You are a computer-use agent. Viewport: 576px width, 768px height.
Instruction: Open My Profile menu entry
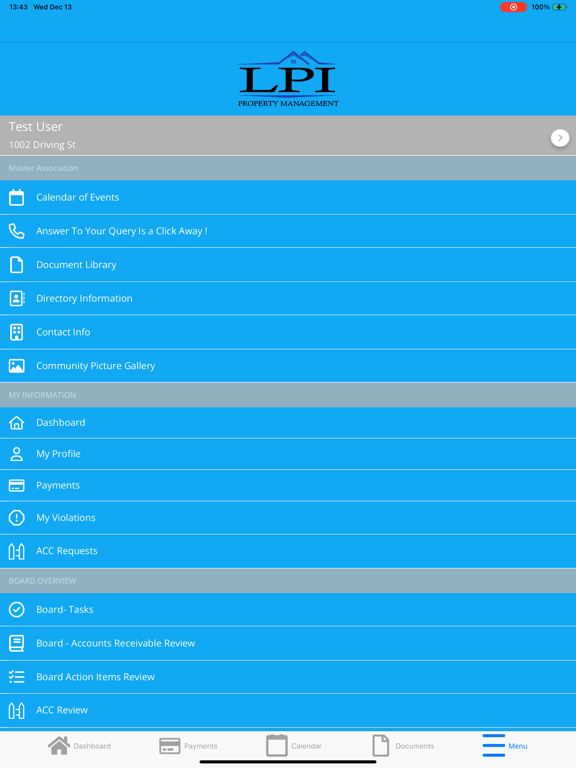tap(288, 454)
